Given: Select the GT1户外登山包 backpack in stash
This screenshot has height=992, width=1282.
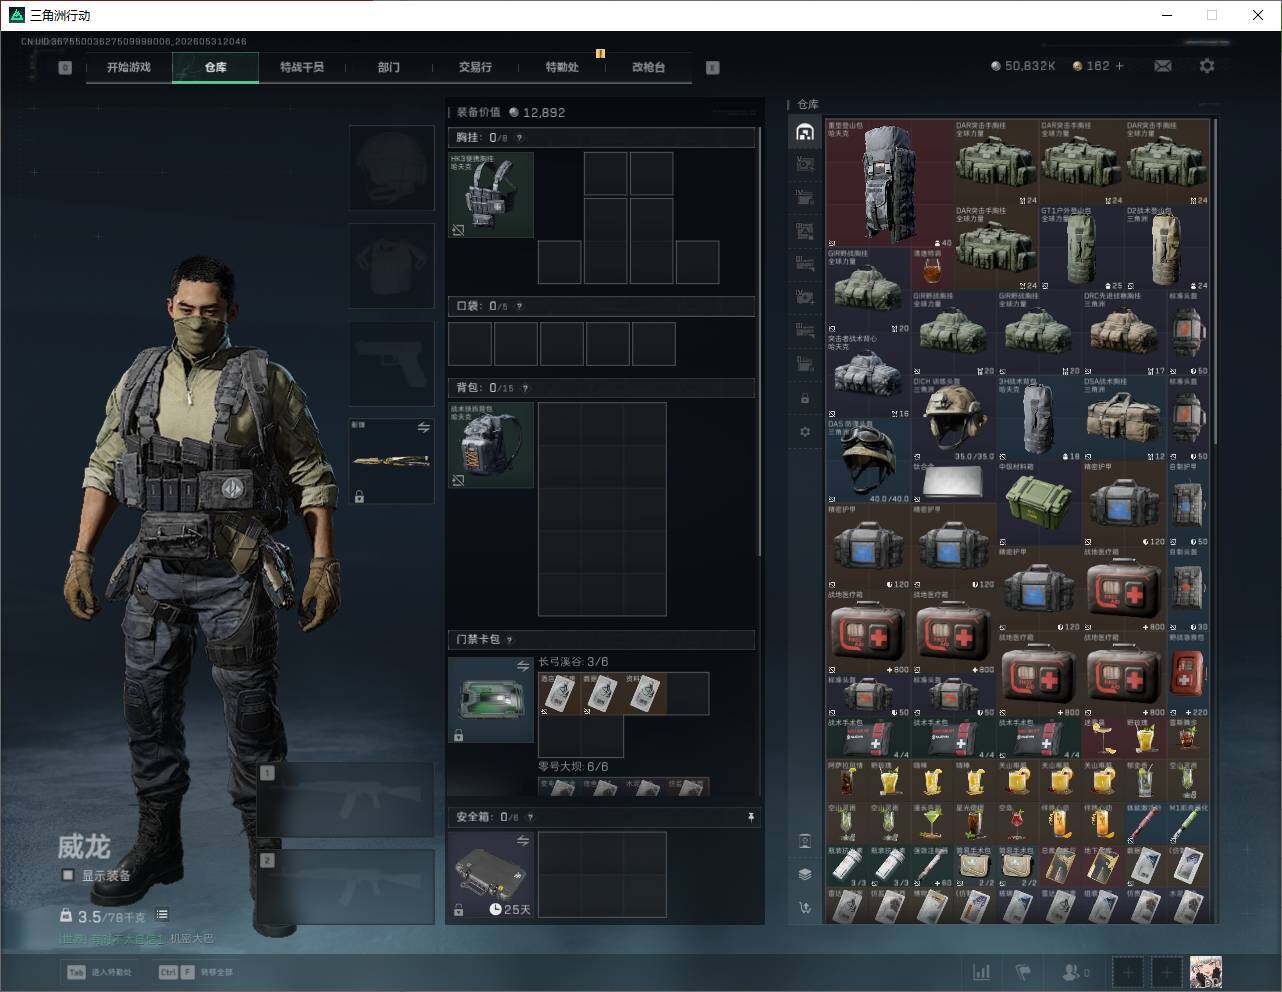Looking at the screenshot, I should tap(1083, 248).
